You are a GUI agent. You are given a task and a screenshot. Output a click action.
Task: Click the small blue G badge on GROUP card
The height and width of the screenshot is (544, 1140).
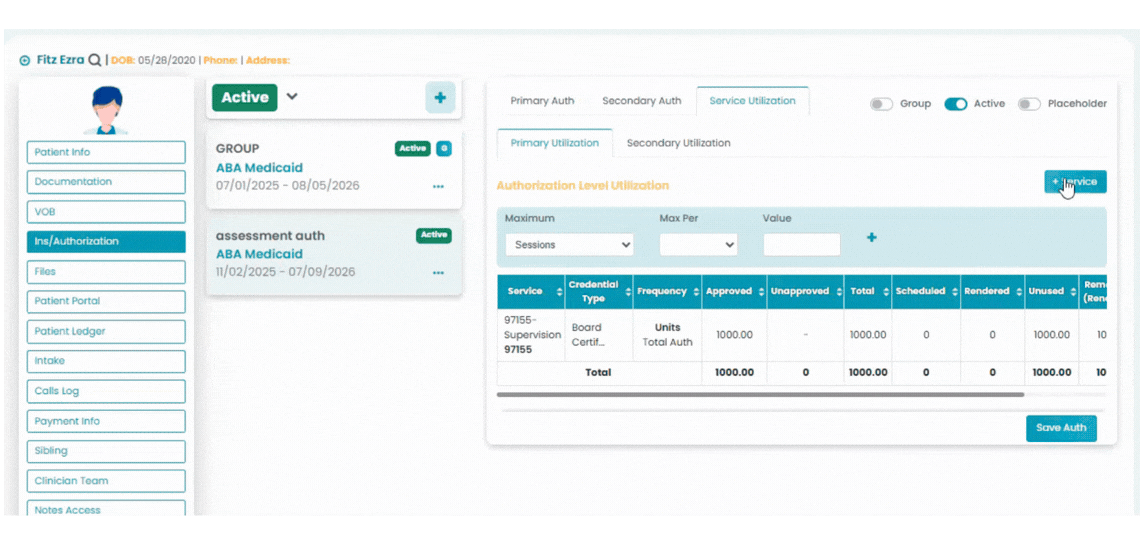pos(444,148)
